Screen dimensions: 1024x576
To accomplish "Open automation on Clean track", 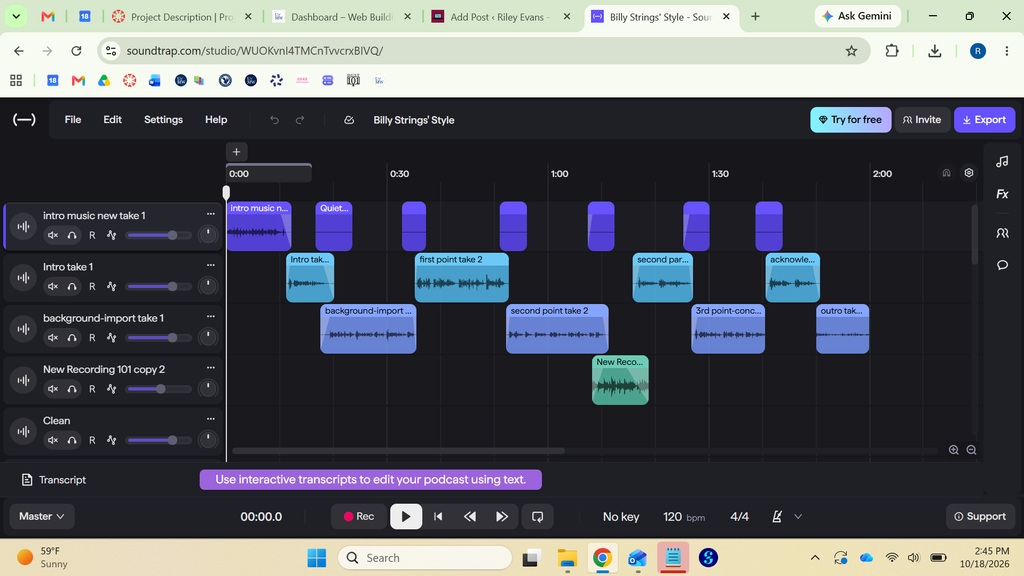I will click(x=112, y=440).
